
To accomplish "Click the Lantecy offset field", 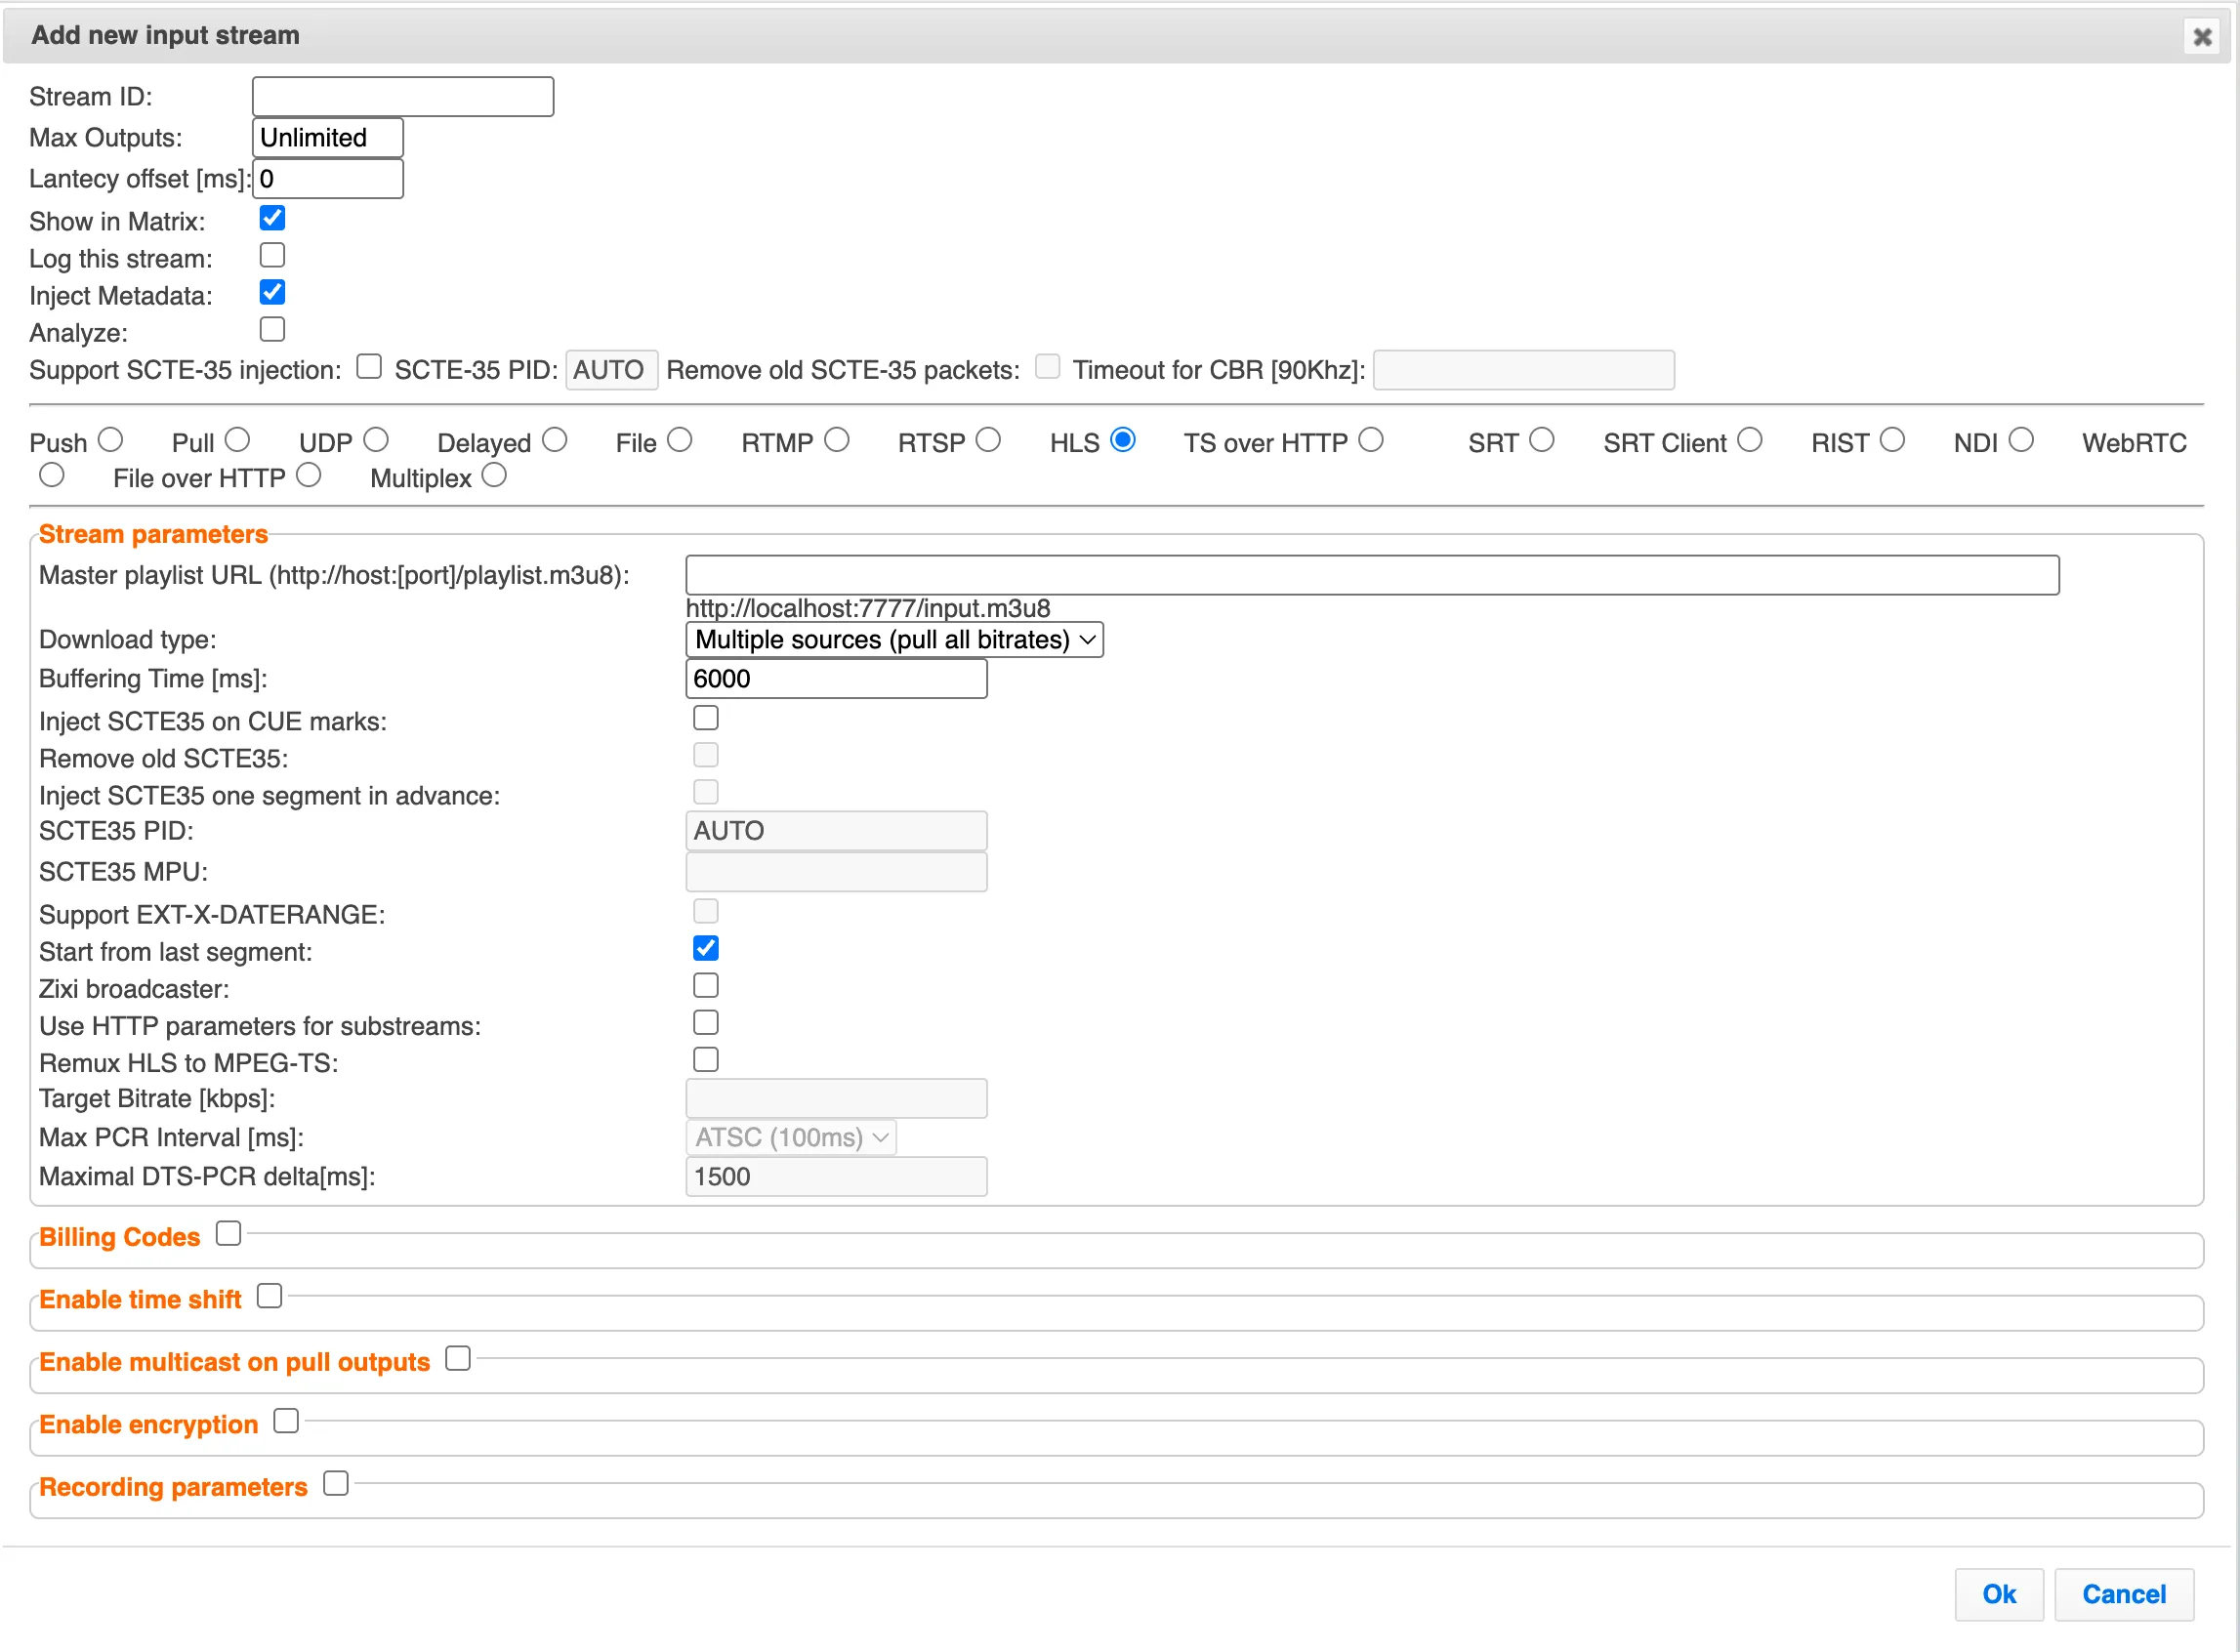I will [328, 179].
